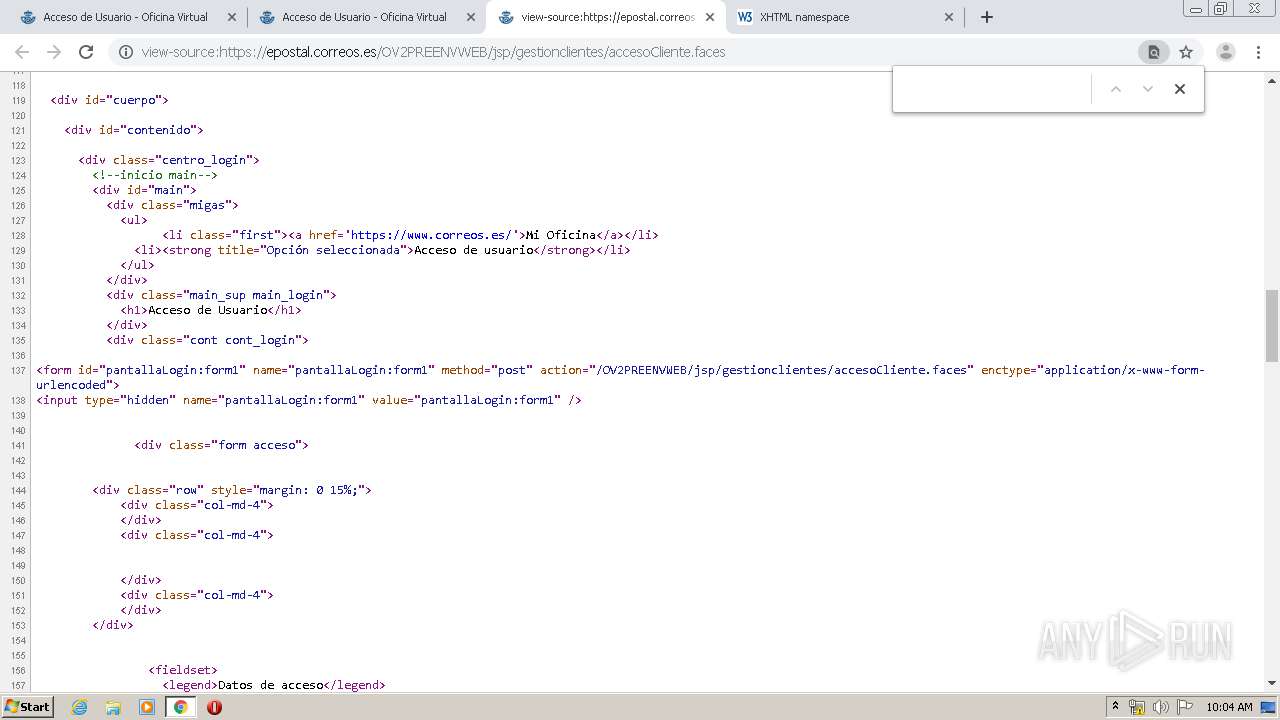The height and width of the screenshot is (720, 1280).
Task: Open the media player taskbar icon
Action: click(x=147, y=707)
